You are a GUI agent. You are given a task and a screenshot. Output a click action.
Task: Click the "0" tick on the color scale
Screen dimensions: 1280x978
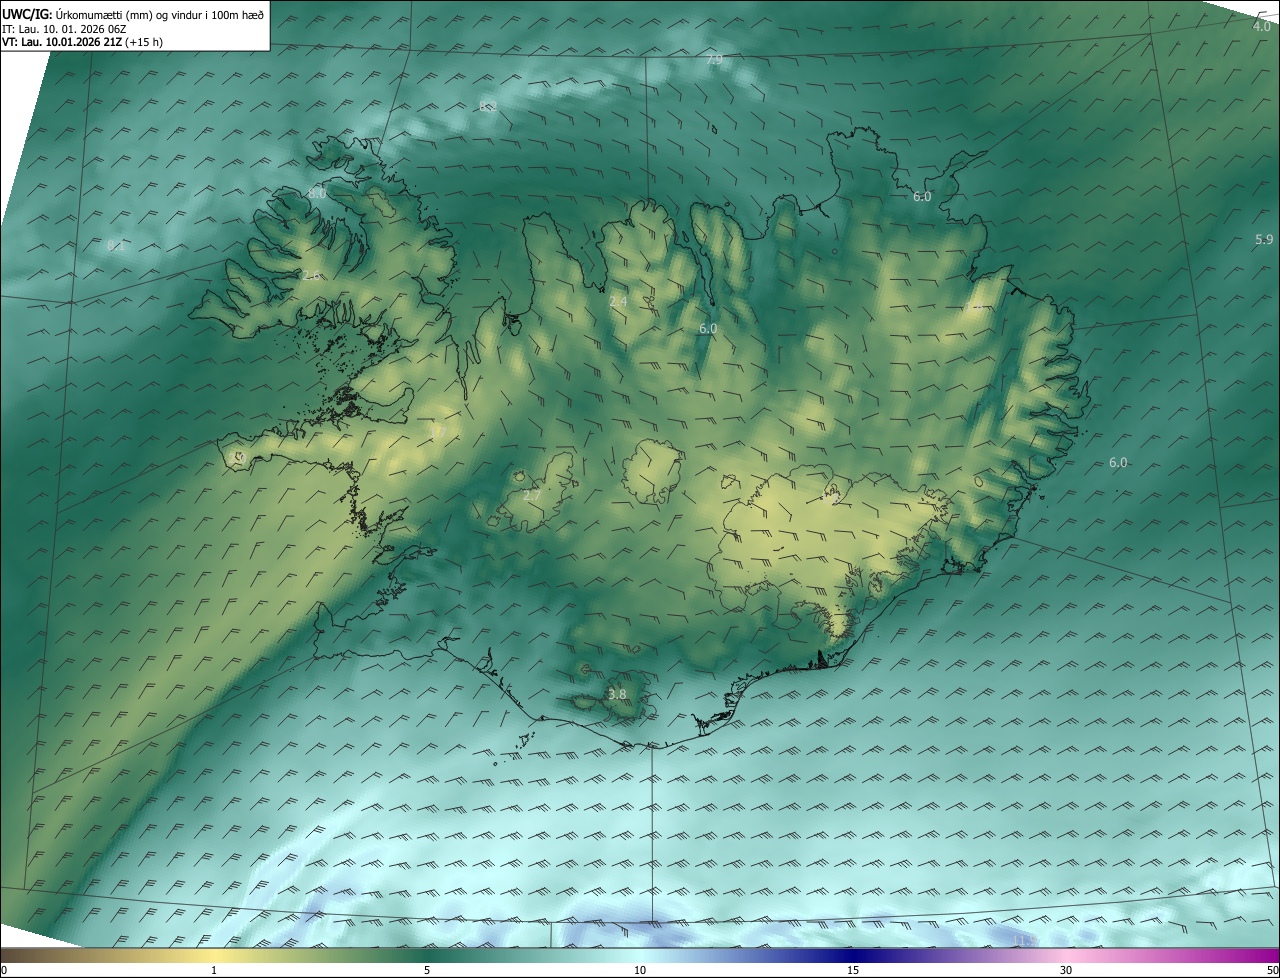(4, 970)
